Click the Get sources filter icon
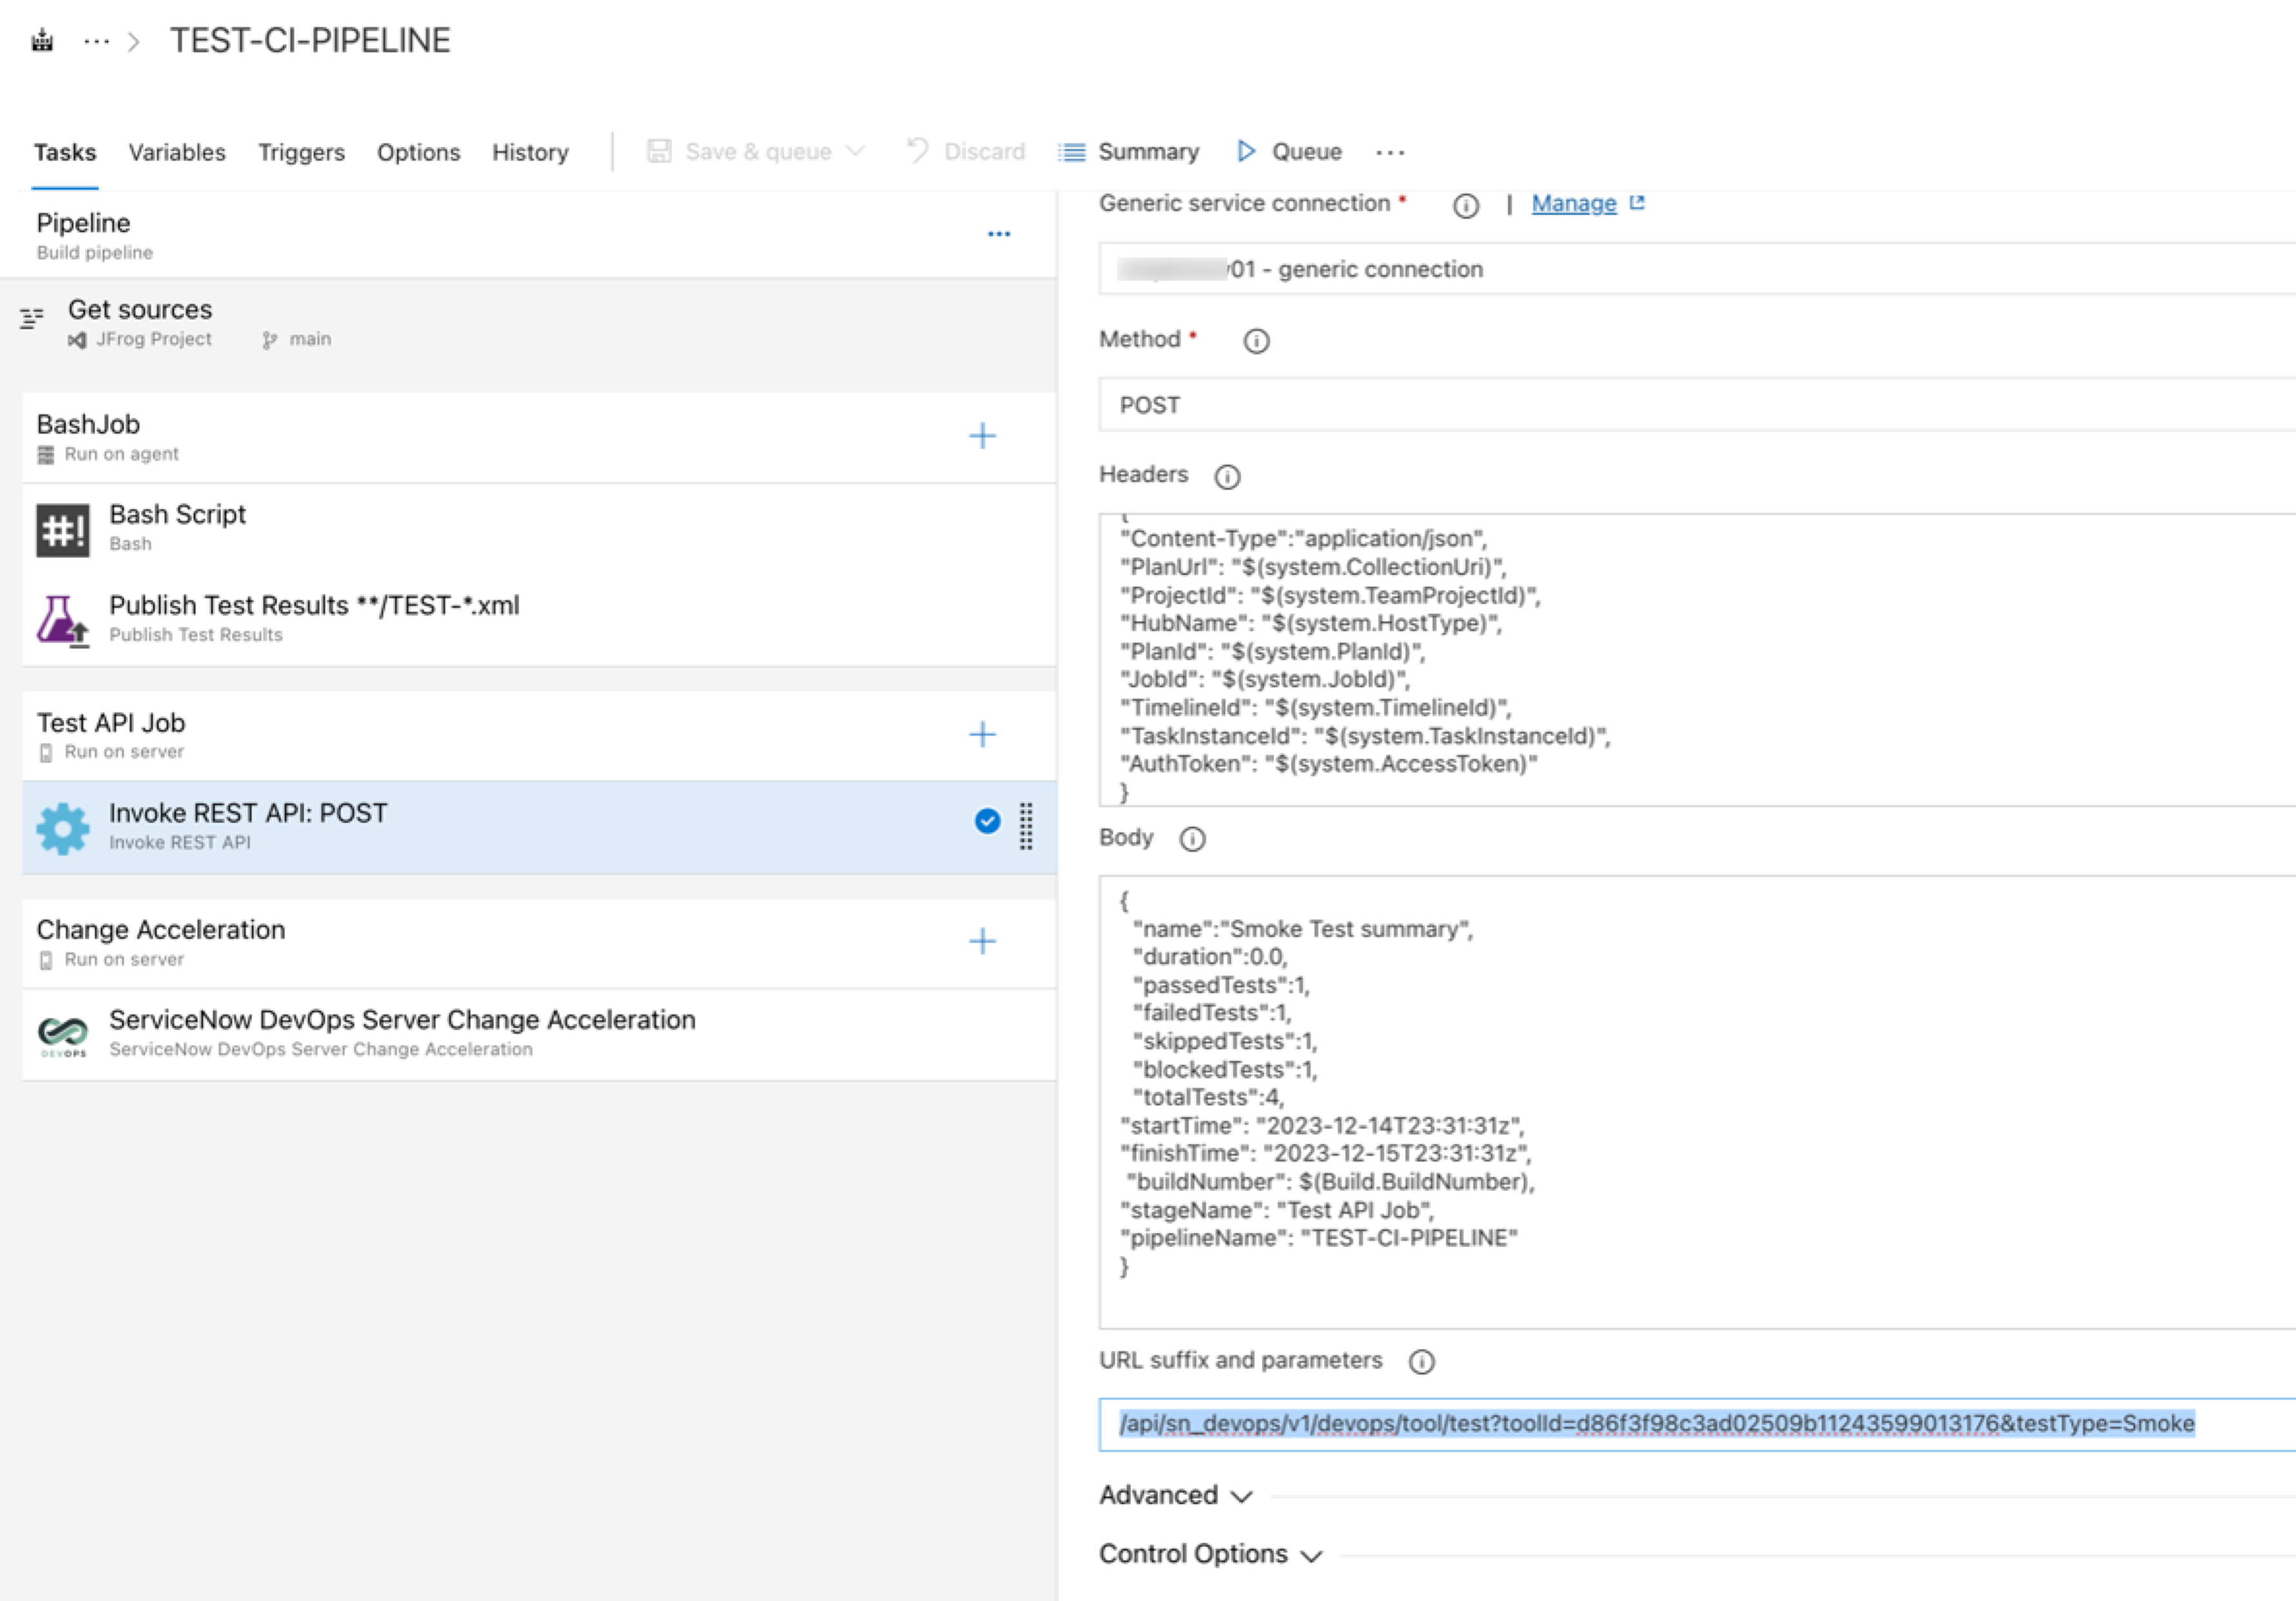Image resolution: width=2296 pixels, height=1601 pixels. tap(32, 319)
